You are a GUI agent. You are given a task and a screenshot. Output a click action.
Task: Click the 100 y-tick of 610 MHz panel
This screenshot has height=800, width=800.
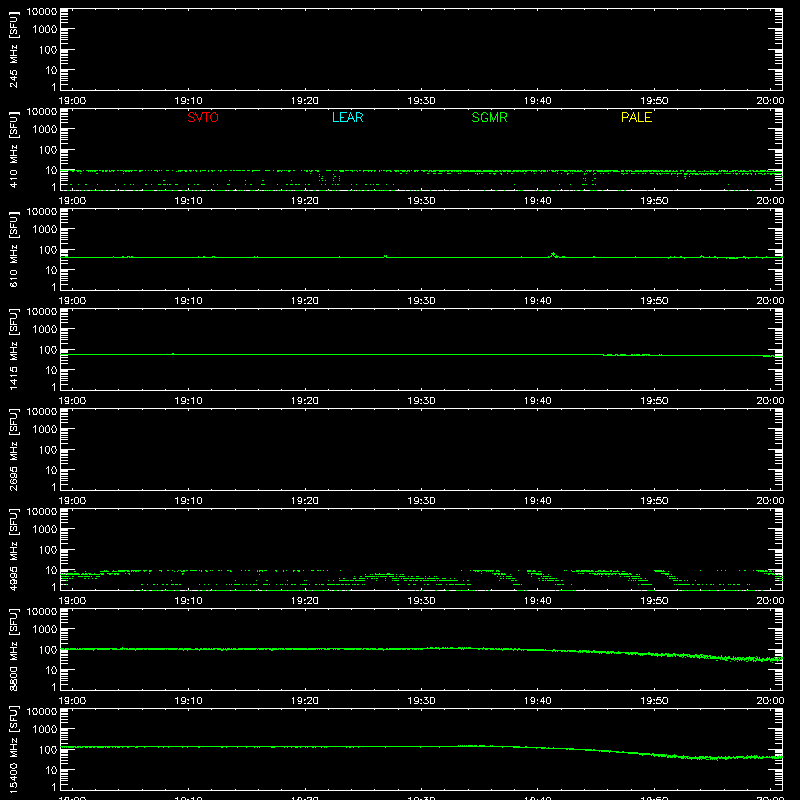click(48, 250)
